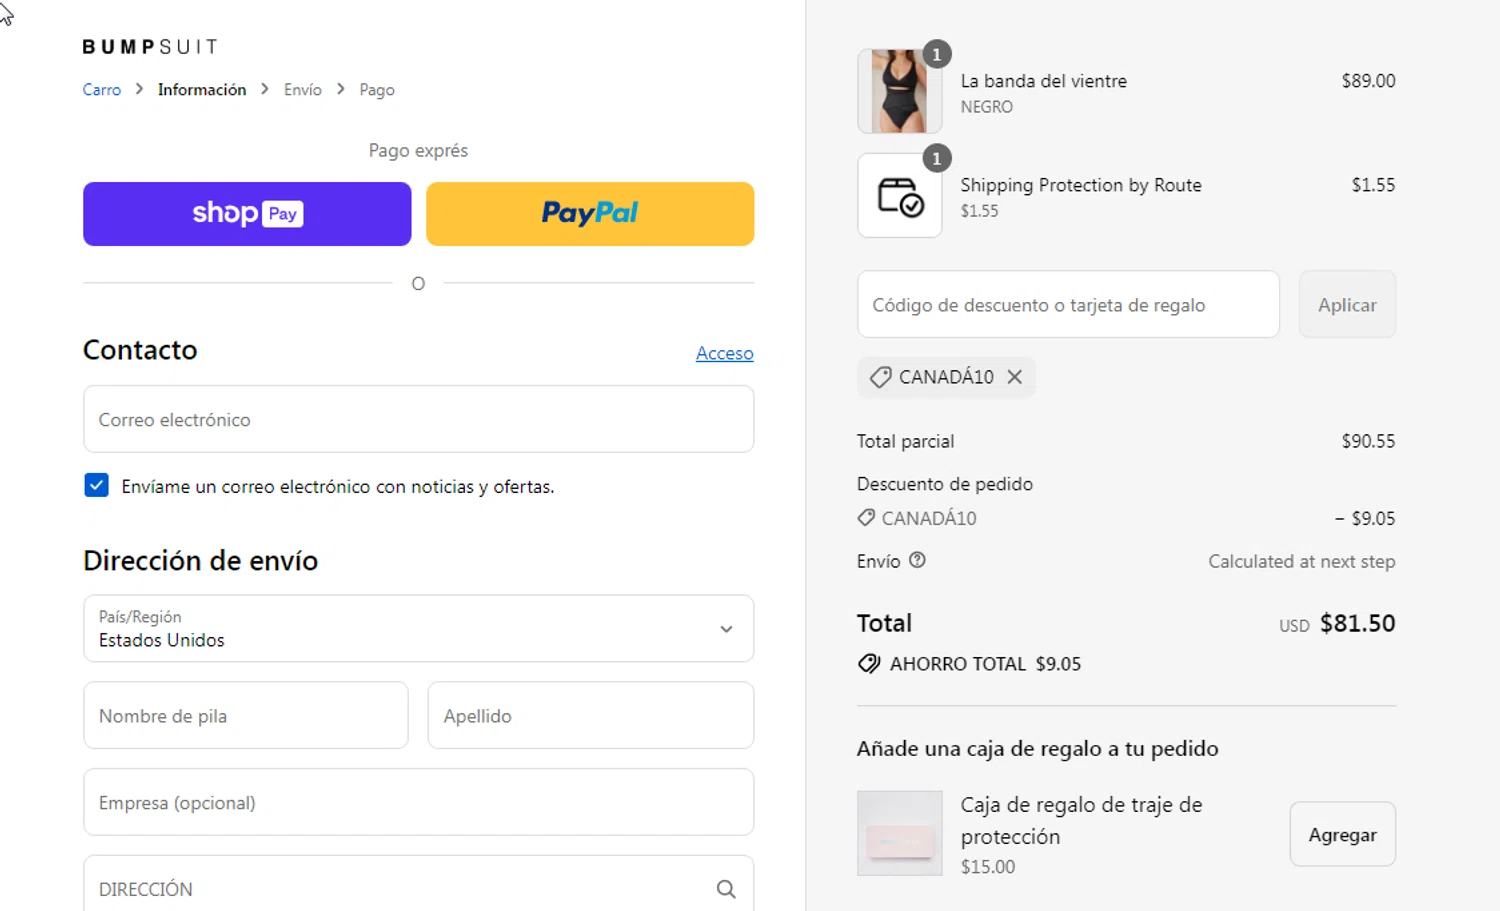The height and width of the screenshot is (911, 1500).
Task: Pay with the Shop Pay button
Action: (247, 214)
